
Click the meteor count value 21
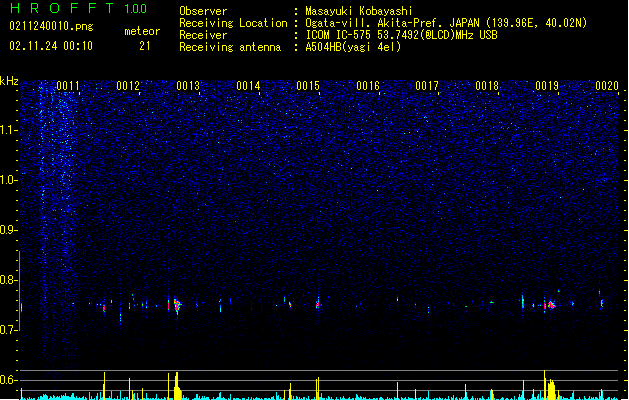(145, 46)
